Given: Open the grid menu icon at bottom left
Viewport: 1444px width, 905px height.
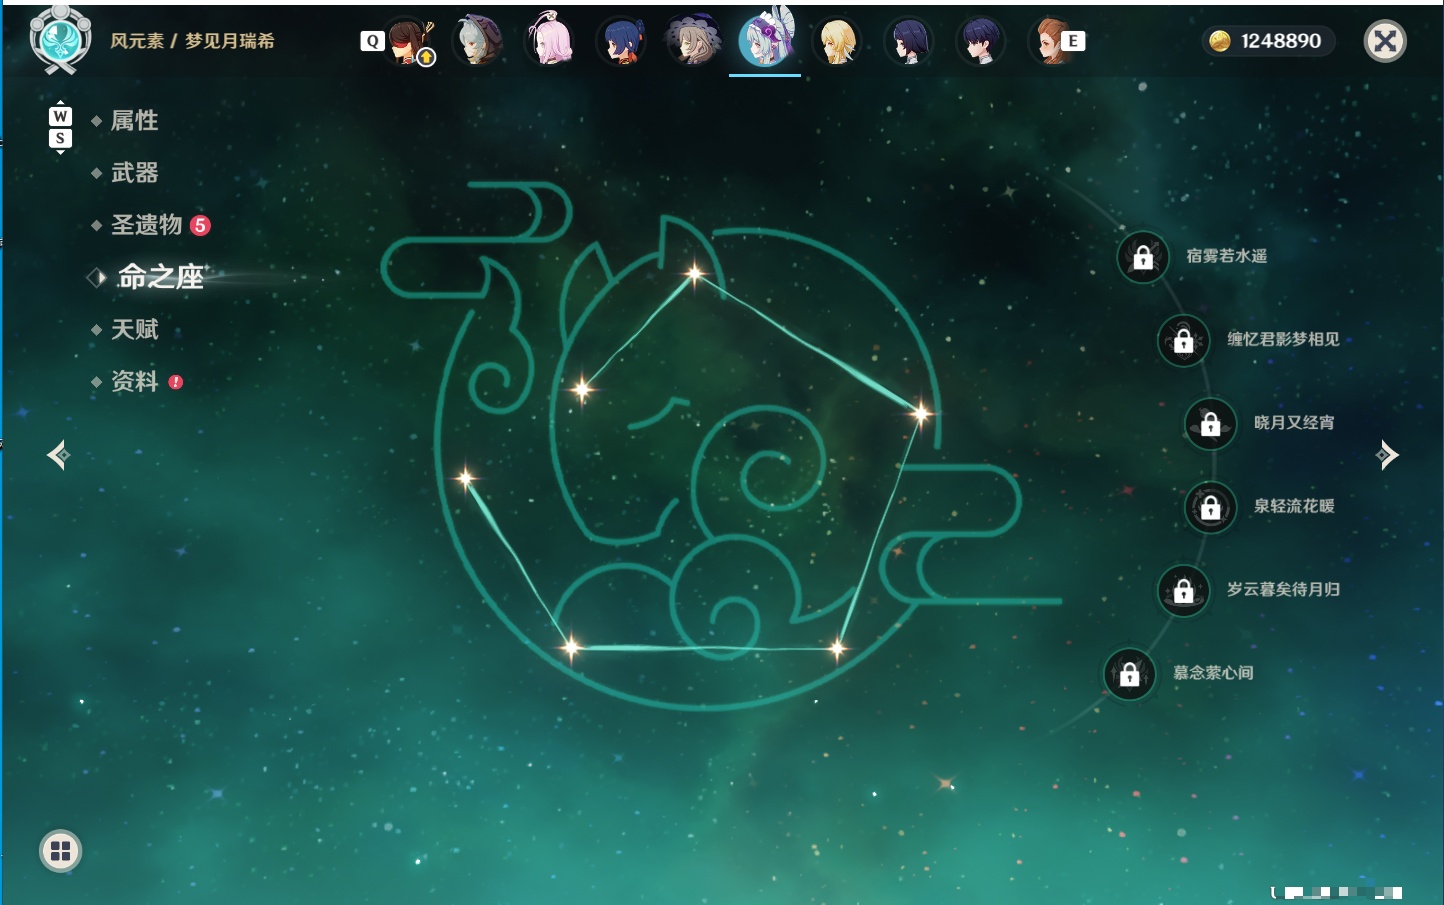Looking at the screenshot, I should click(60, 851).
